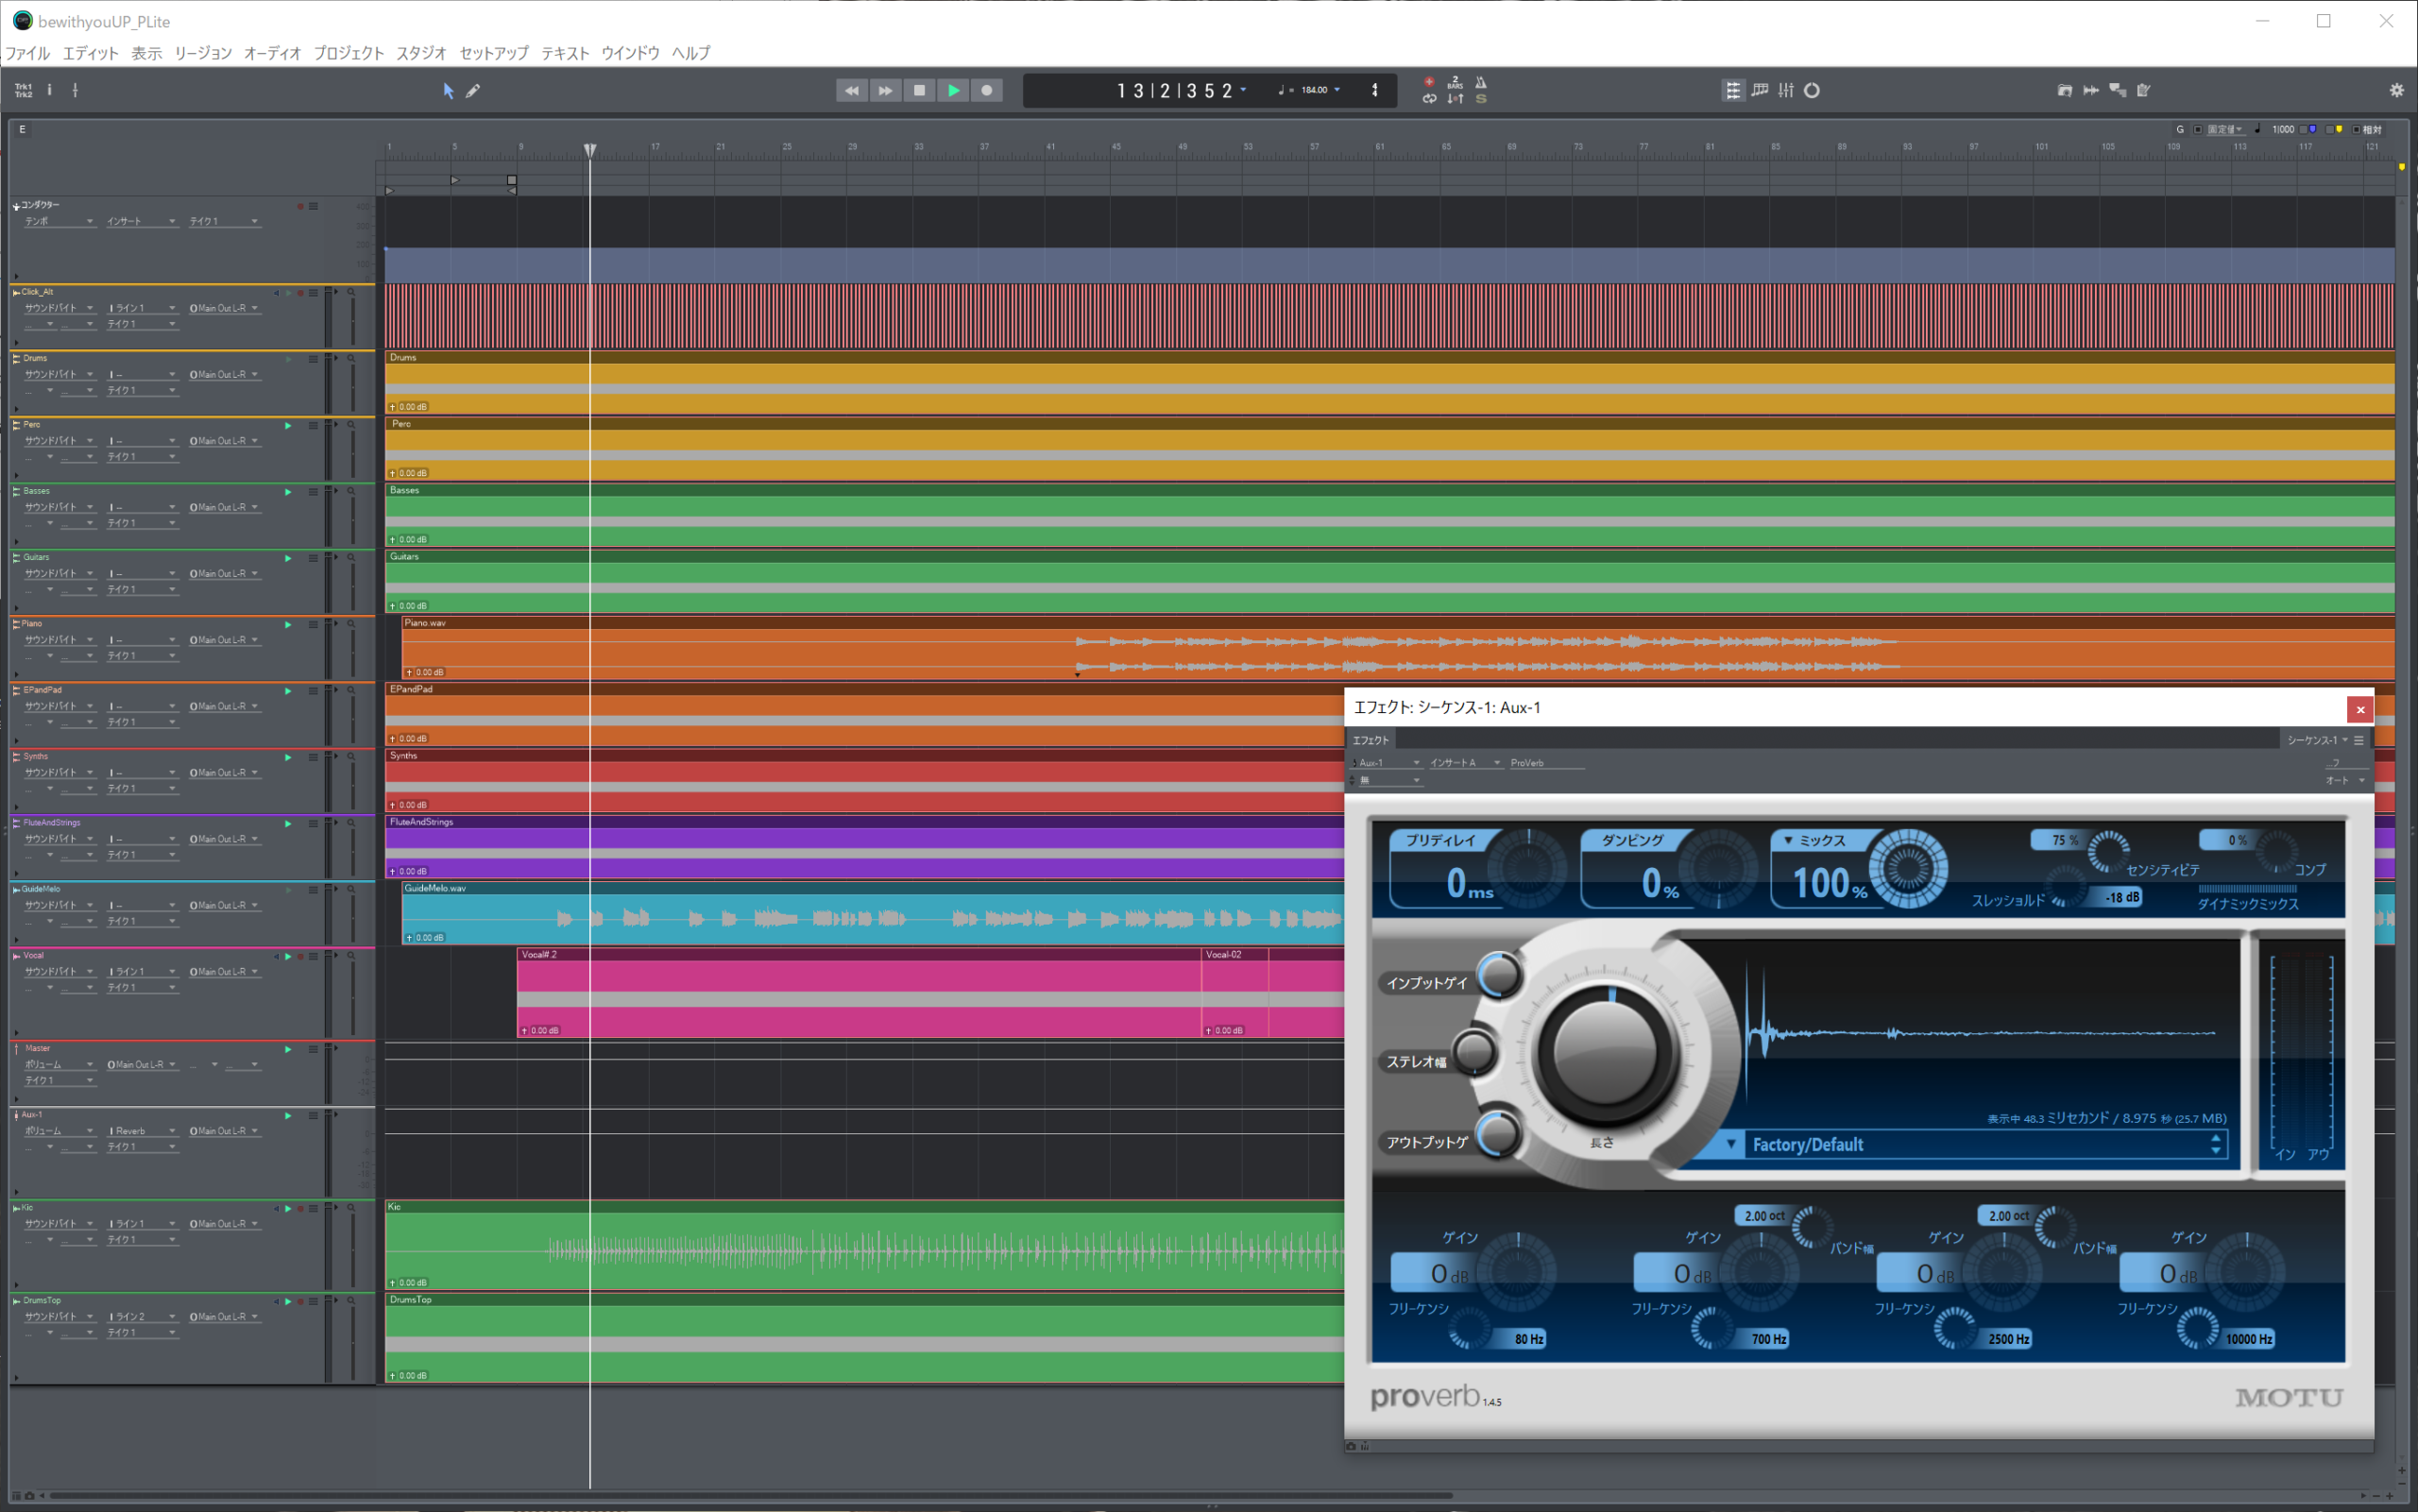The image size is (2418, 1512).
Task: Toggle record enable on Vocal track
Action: coord(300,957)
